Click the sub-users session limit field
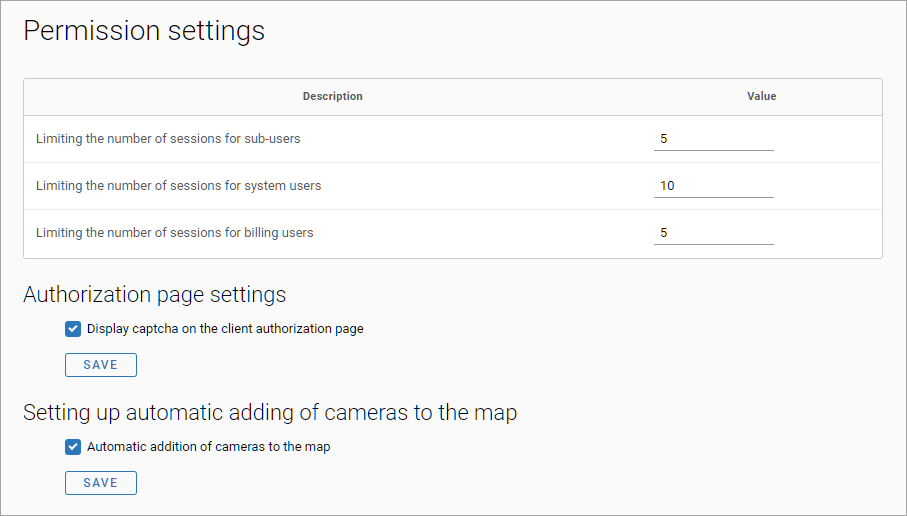Image resolution: width=907 pixels, height=516 pixels. coord(713,139)
